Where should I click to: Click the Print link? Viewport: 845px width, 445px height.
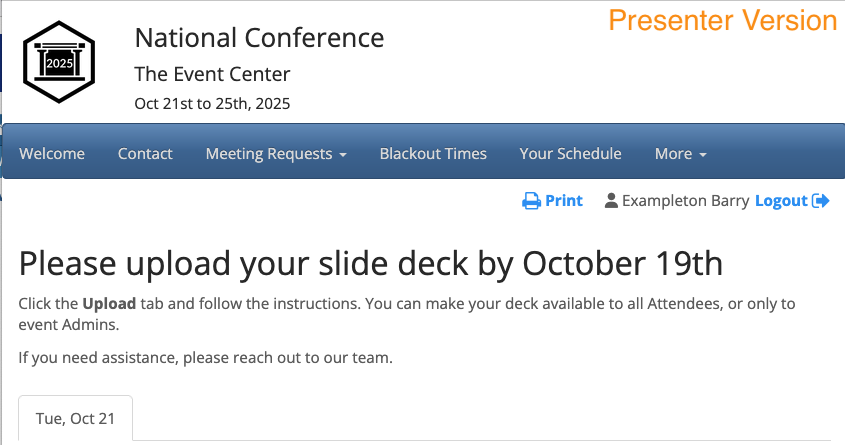point(563,201)
